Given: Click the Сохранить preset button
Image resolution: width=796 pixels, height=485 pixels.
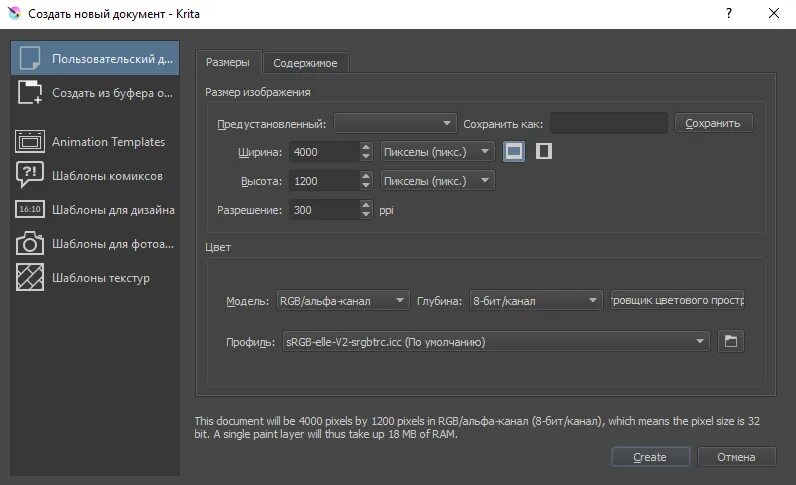Looking at the screenshot, I should (x=713, y=123).
